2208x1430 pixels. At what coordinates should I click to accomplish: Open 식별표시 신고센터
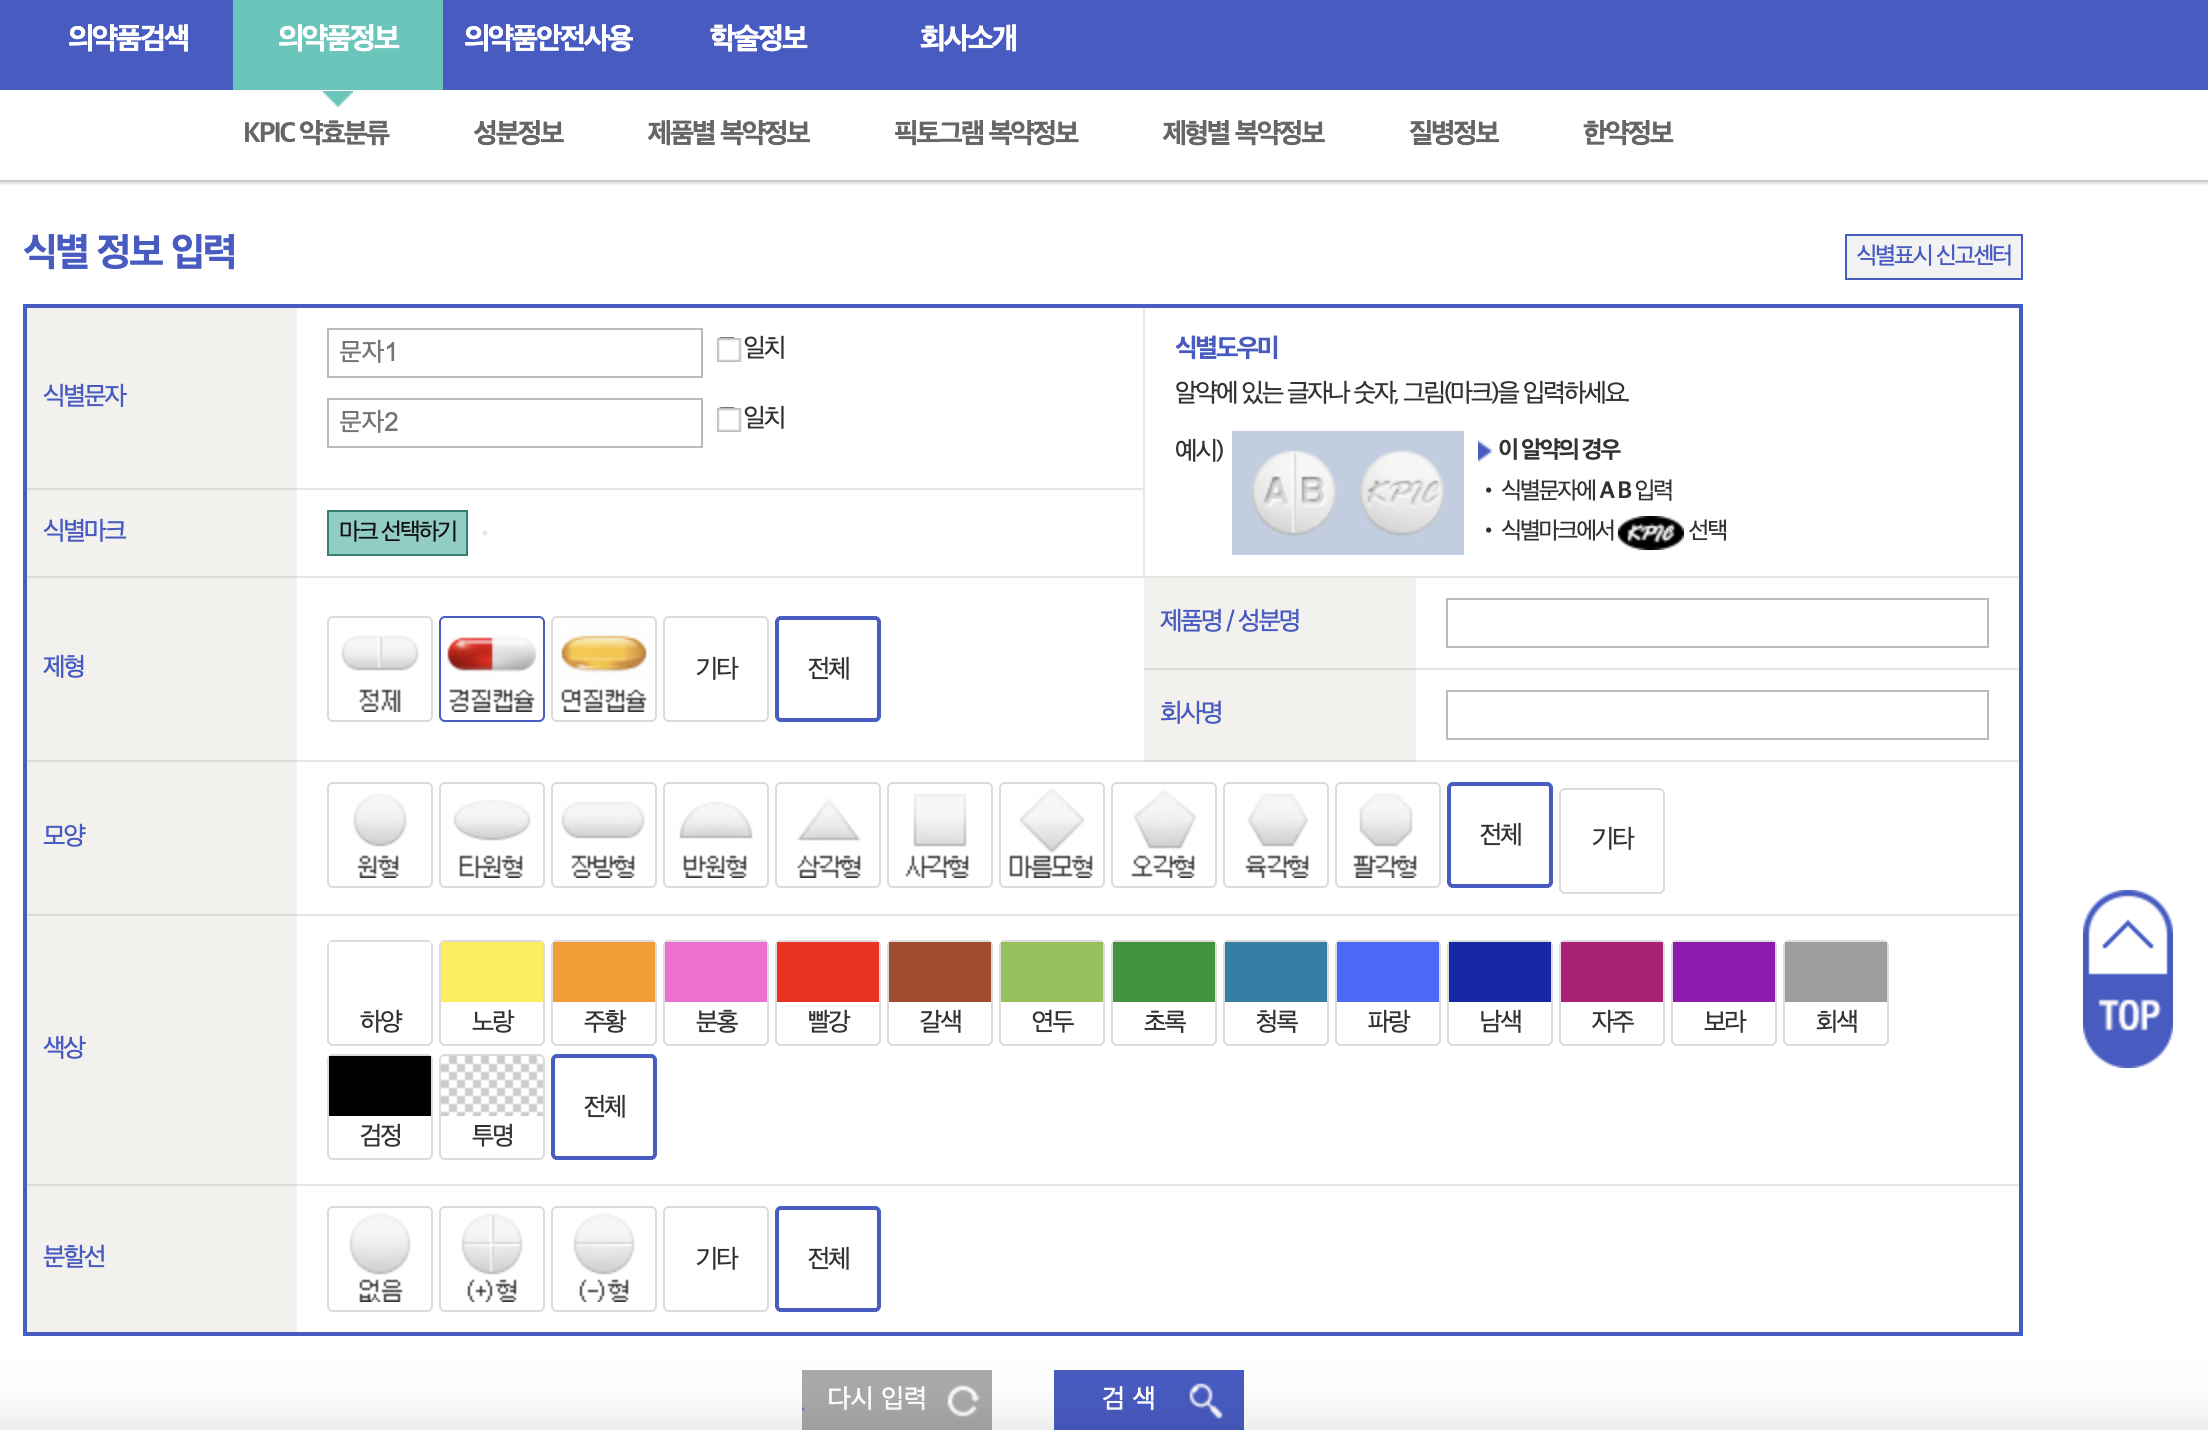click(x=1935, y=257)
